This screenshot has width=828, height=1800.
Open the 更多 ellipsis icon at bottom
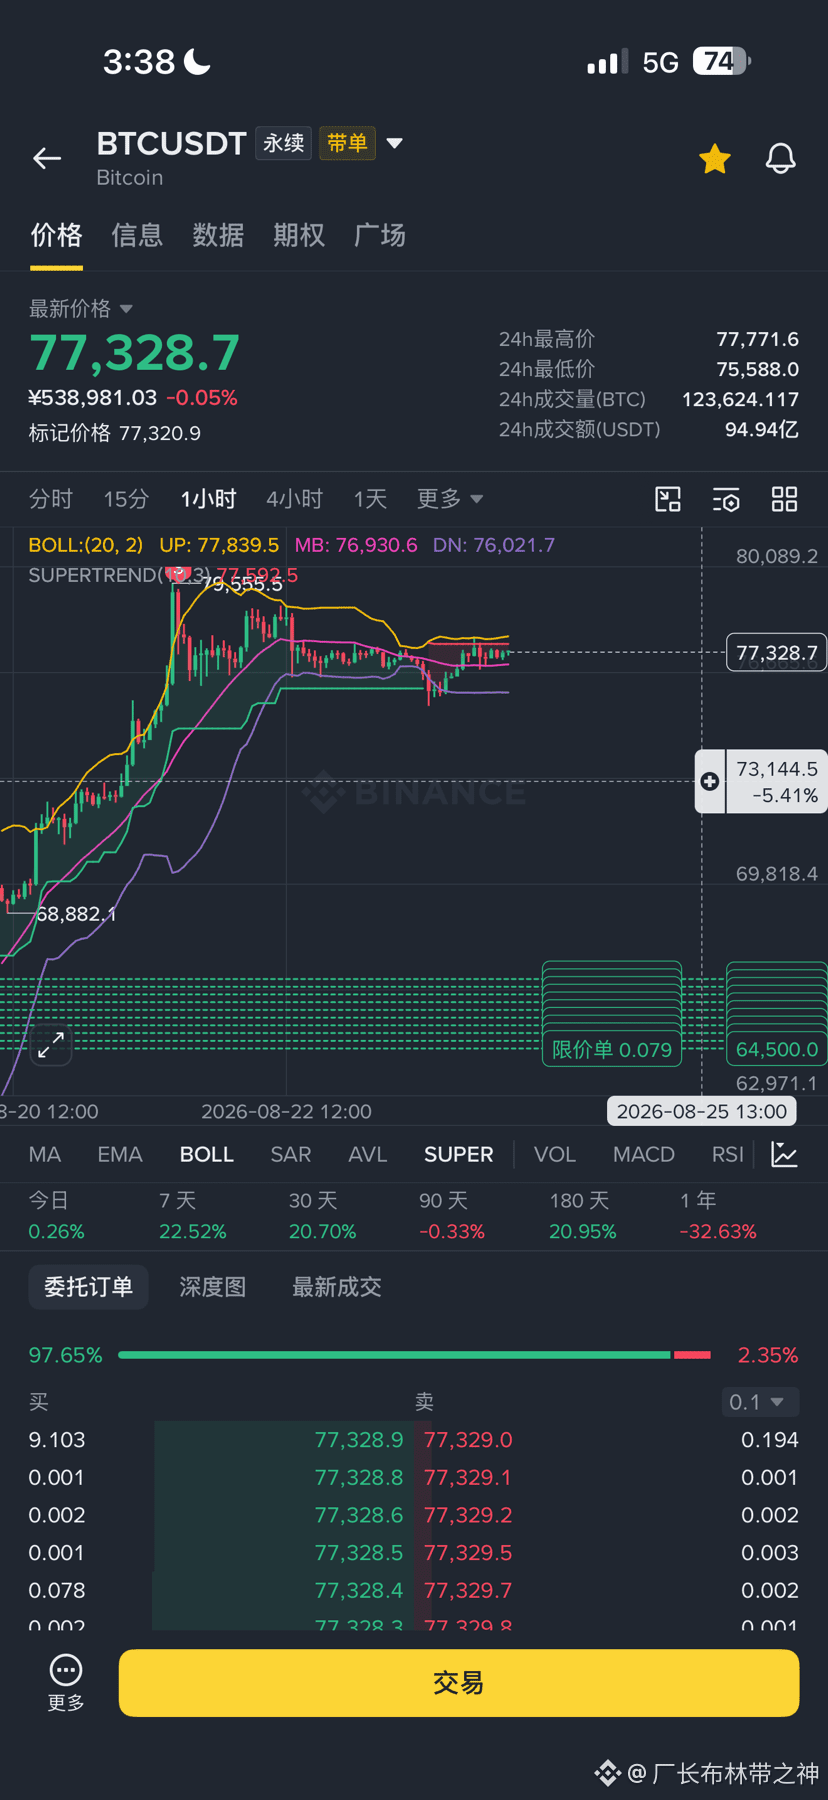(66, 1682)
